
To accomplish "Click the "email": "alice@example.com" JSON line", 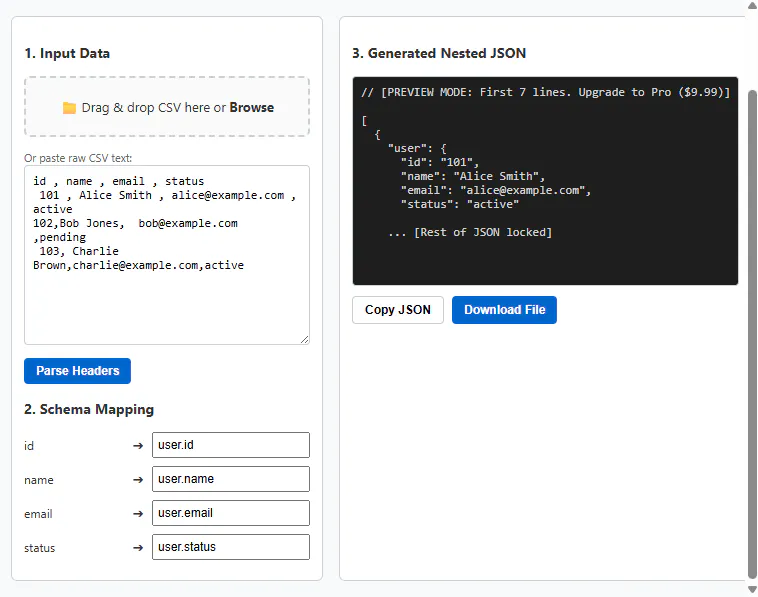I will [x=496, y=190].
